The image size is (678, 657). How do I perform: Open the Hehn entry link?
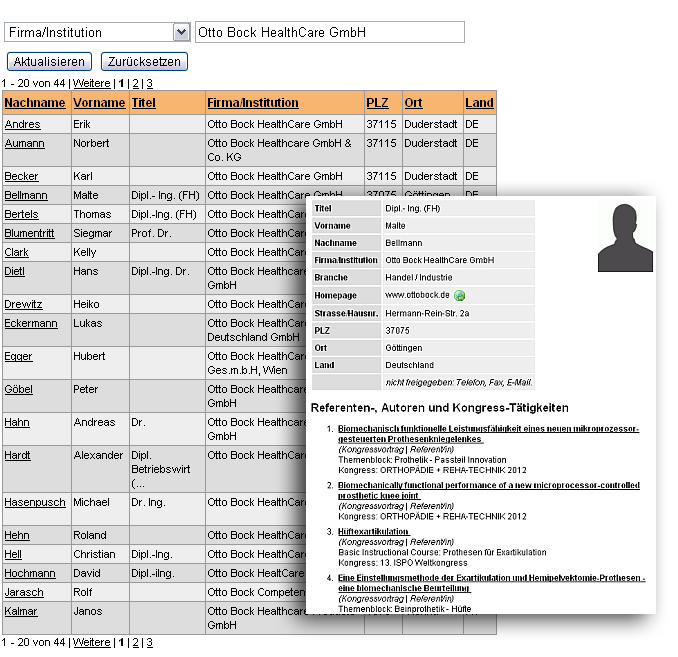click(17, 535)
